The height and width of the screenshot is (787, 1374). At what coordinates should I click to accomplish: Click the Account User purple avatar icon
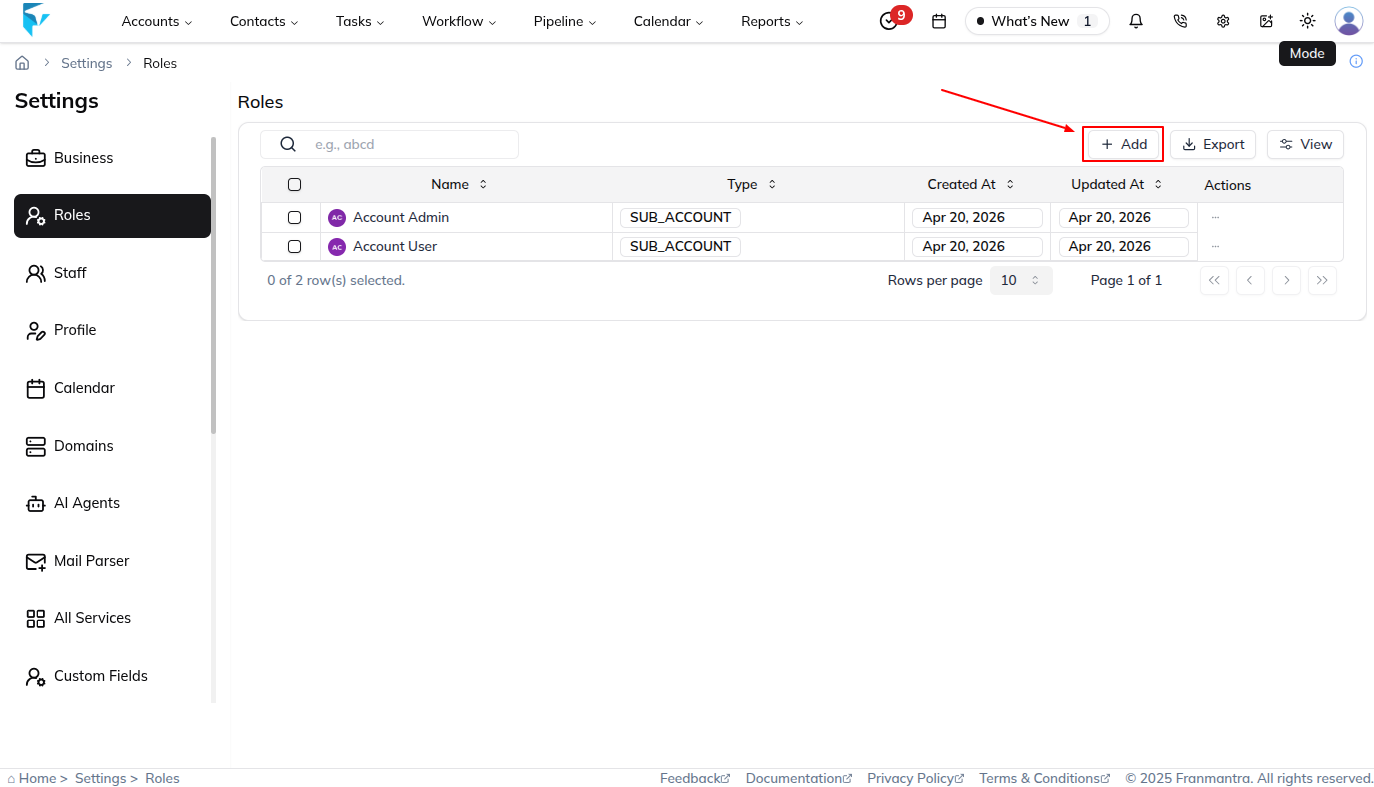[x=337, y=247]
